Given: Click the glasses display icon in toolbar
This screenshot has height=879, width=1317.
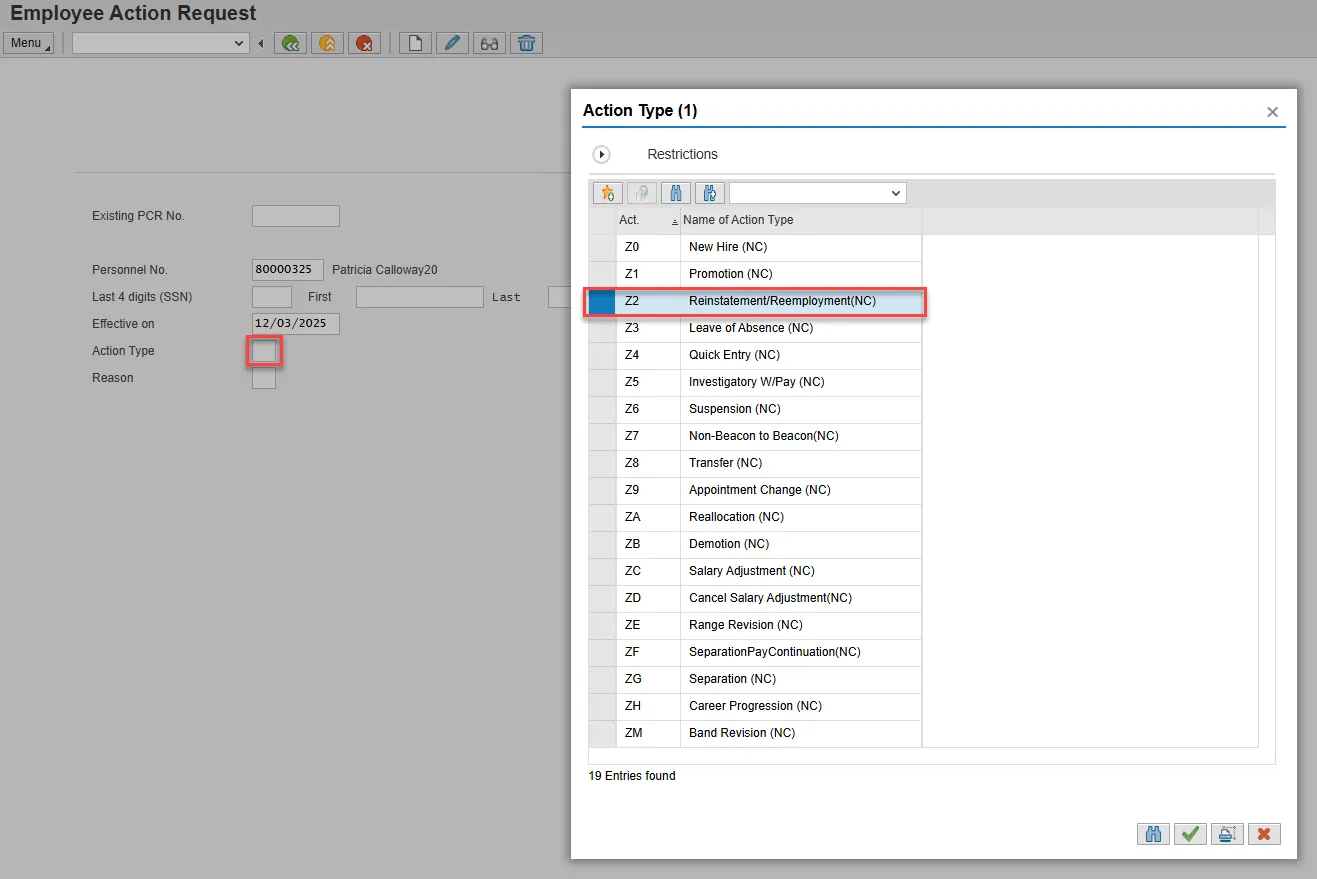Looking at the screenshot, I should (489, 43).
